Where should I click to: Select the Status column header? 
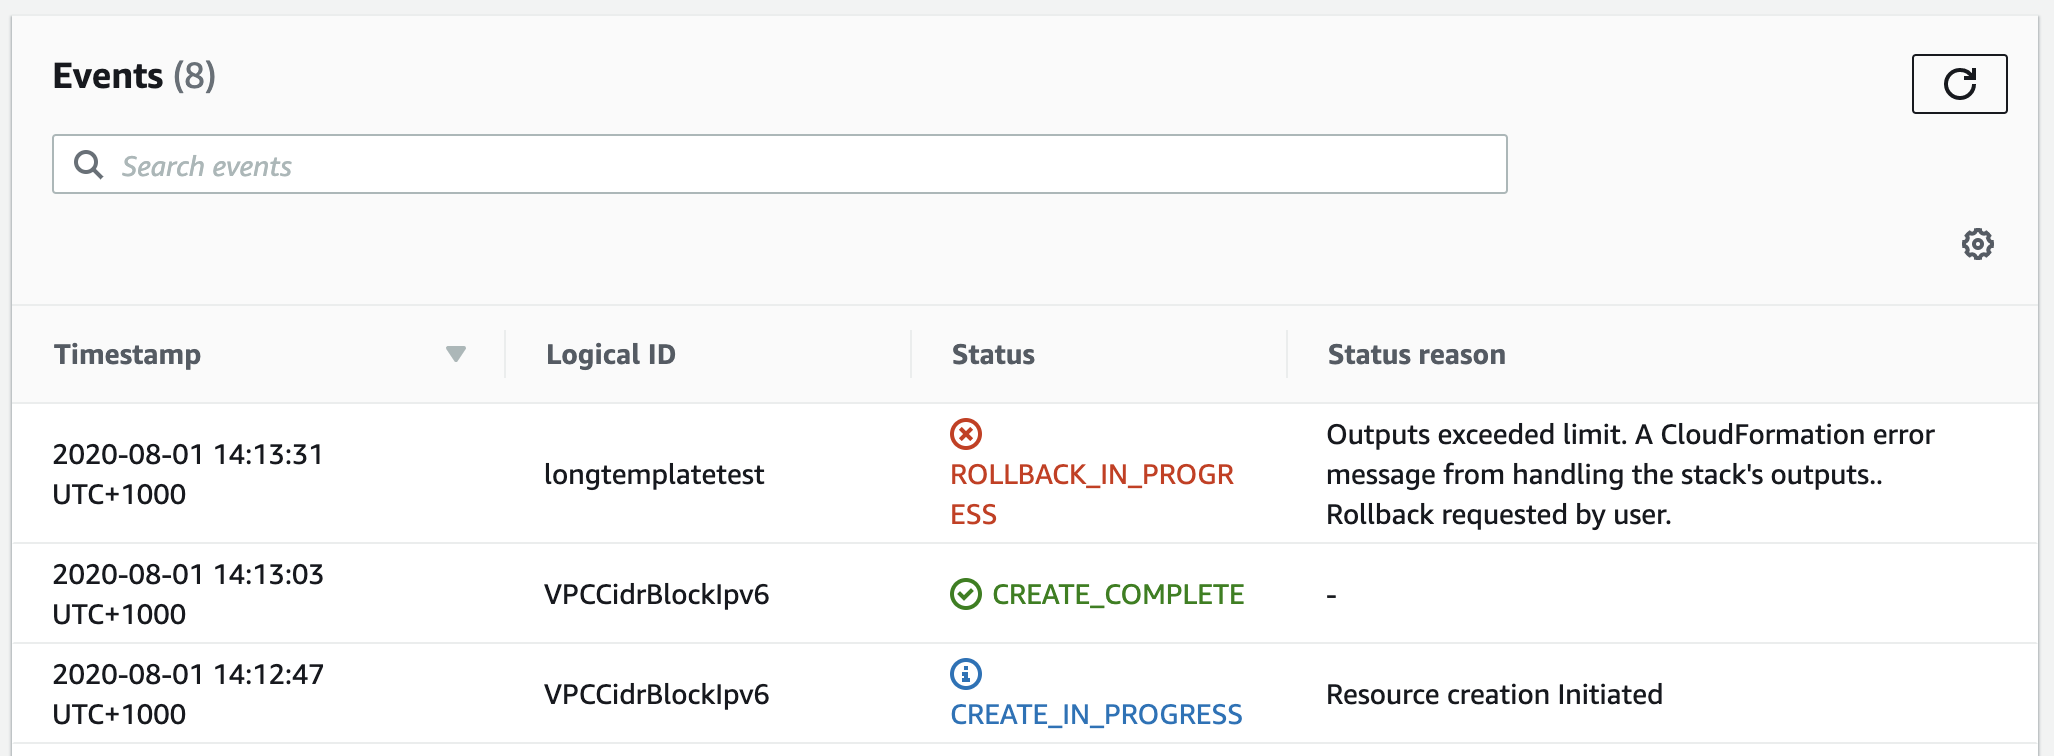[993, 354]
